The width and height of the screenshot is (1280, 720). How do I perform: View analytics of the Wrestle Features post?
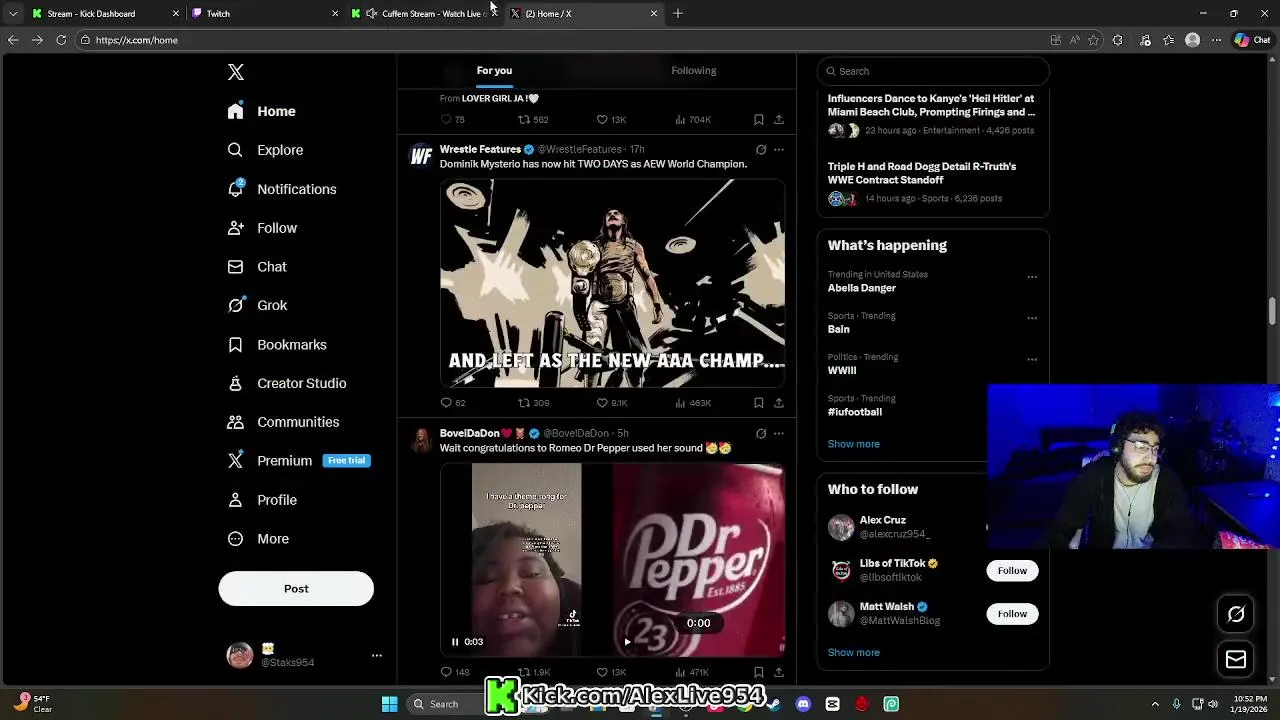[680, 403]
